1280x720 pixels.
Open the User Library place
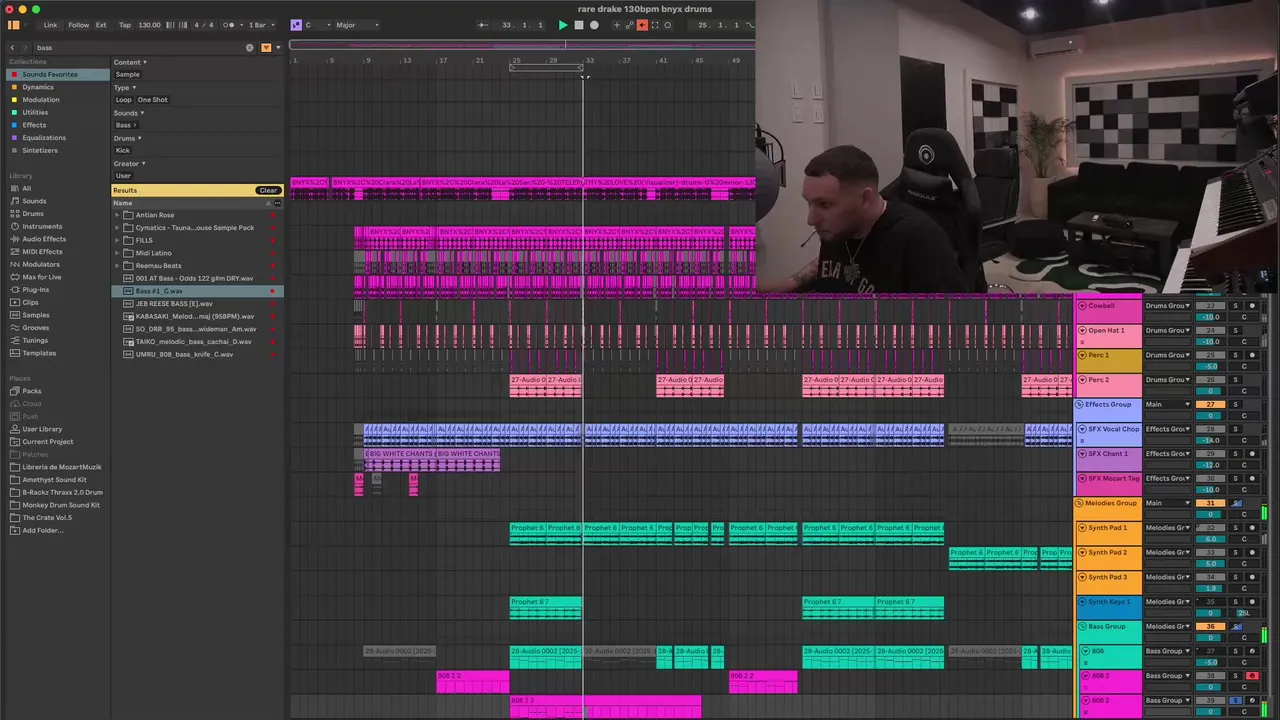point(42,429)
